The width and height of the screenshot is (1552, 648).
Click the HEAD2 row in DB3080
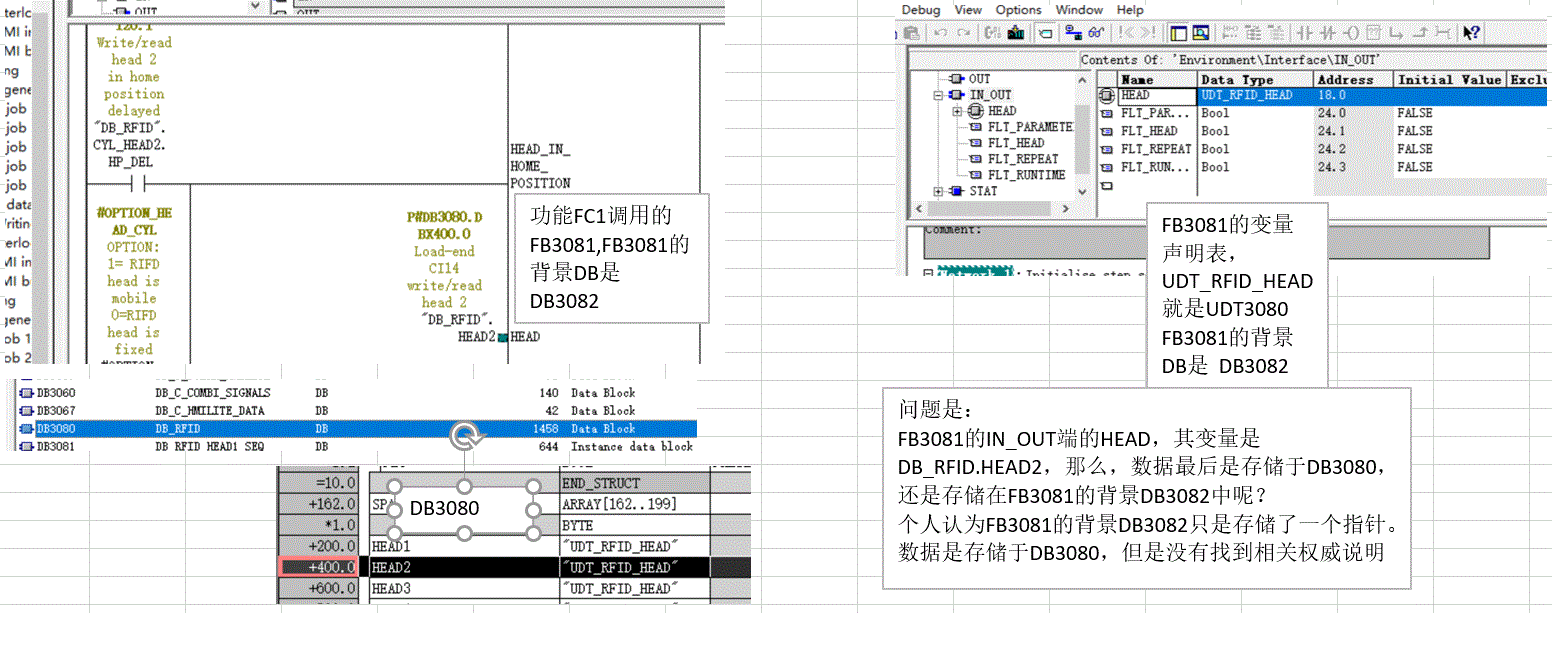coord(513,568)
